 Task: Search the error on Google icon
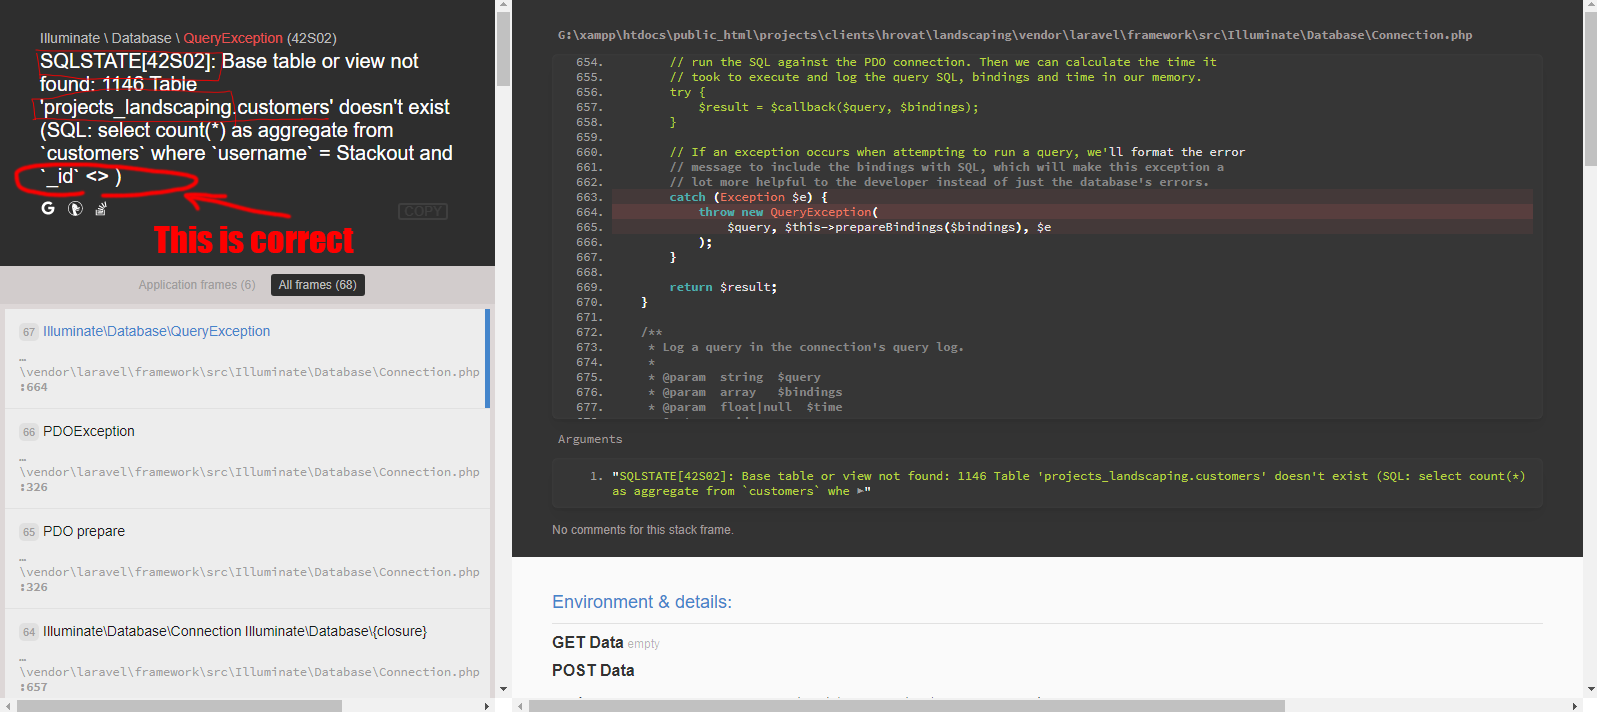pos(48,208)
